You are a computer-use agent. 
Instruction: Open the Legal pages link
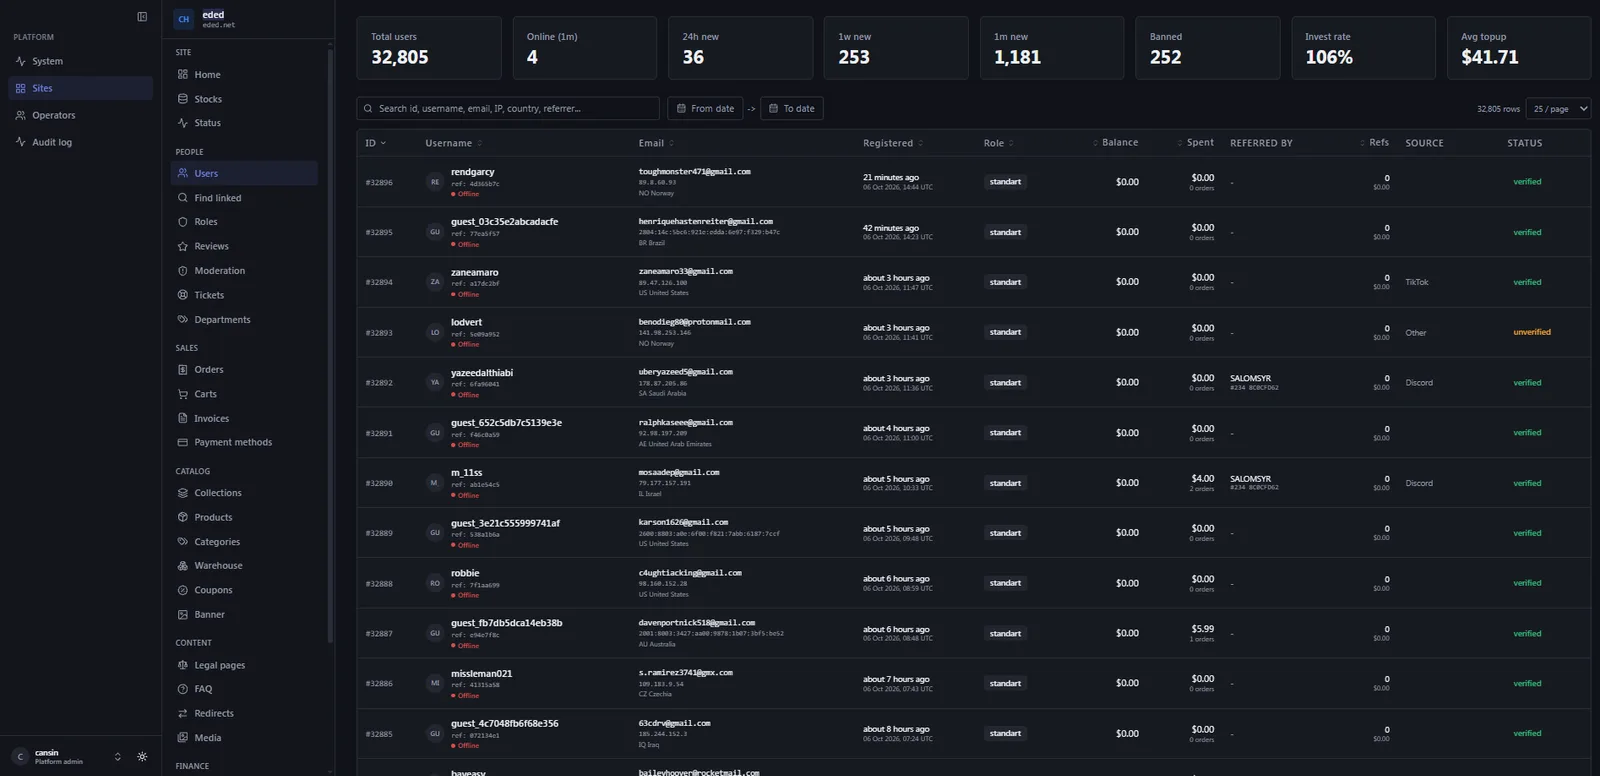tap(244, 665)
